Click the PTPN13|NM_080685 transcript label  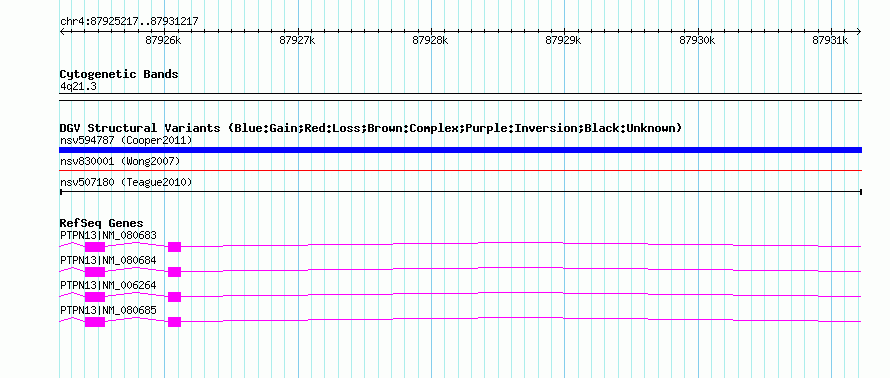[108, 310]
